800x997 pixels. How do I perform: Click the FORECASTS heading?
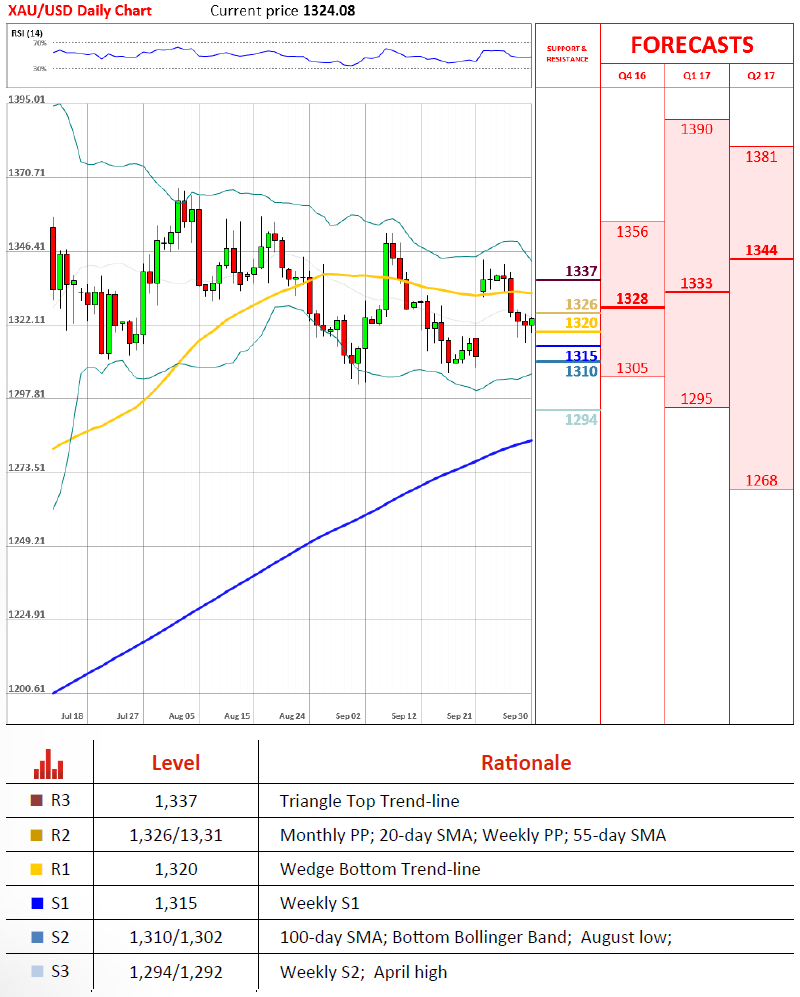coord(692,45)
